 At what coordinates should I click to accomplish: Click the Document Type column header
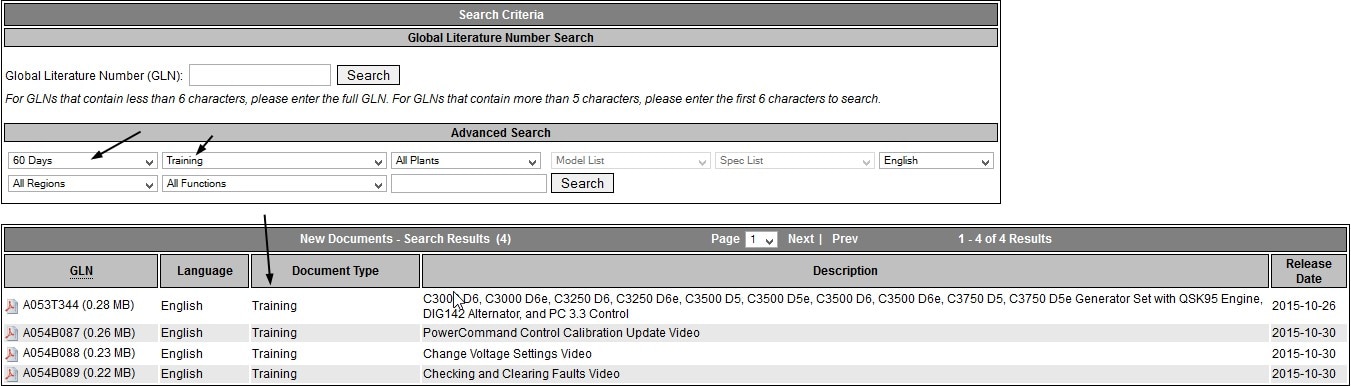[335, 271]
